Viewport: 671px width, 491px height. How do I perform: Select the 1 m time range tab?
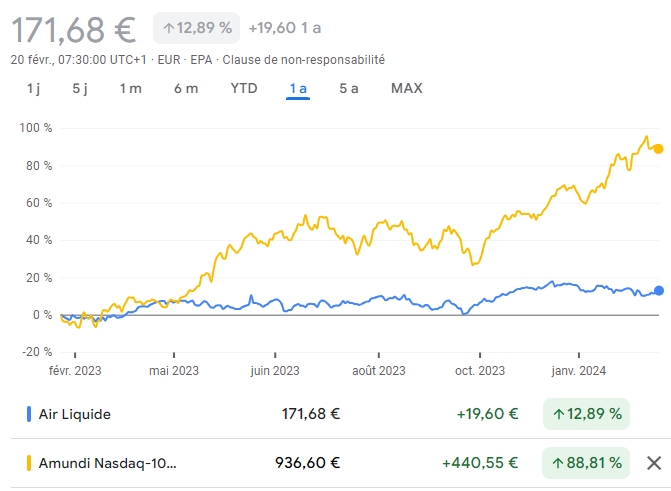(130, 88)
